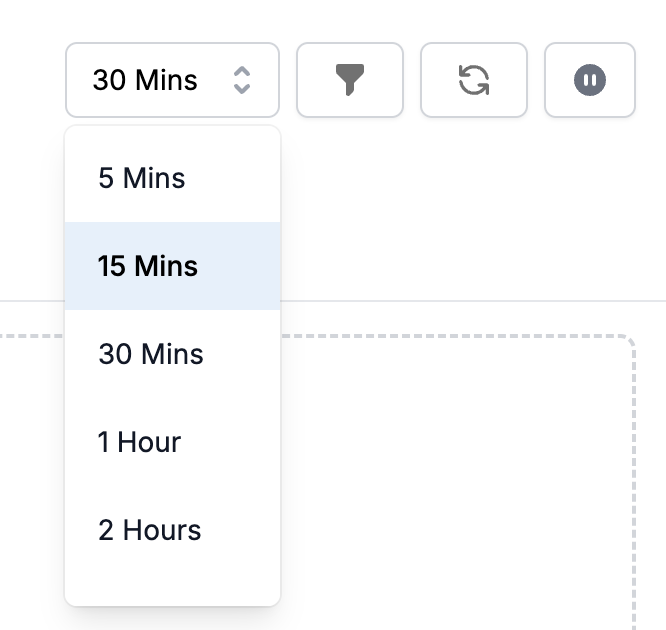Click the up-down chevron on the time selector
This screenshot has height=630, width=666.
tap(242, 80)
